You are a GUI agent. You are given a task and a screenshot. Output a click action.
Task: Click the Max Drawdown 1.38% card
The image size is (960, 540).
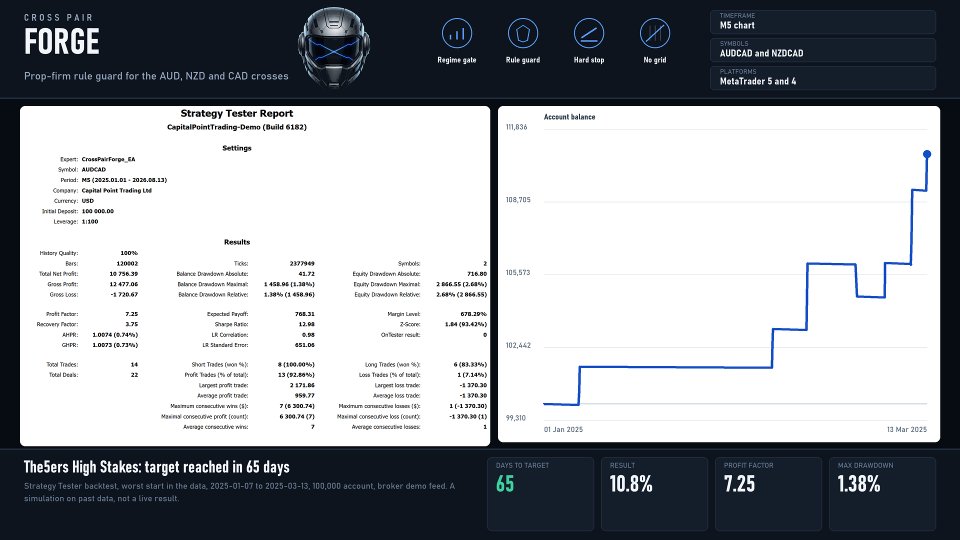(x=882, y=493)
